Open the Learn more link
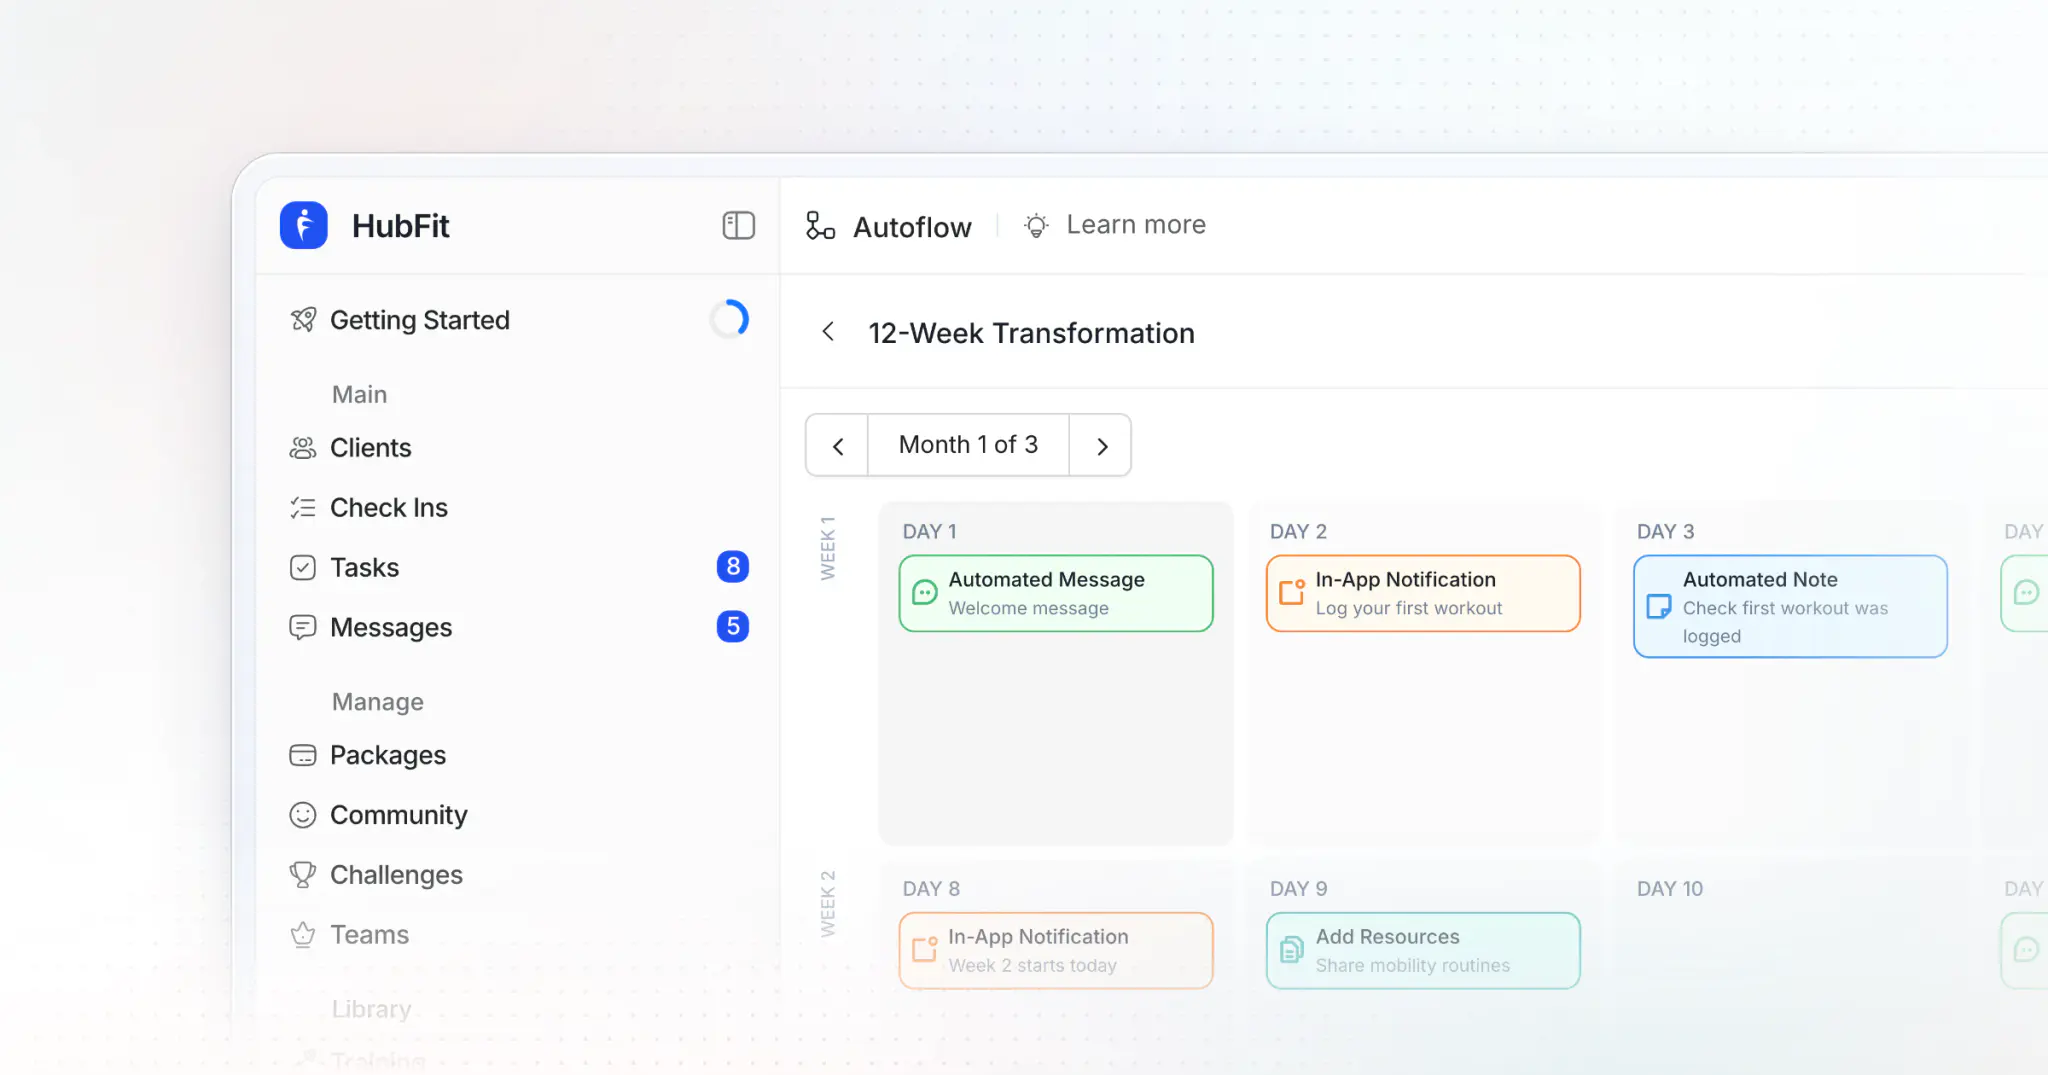This screenshot has width=2048, height=1075. point(1136,225)
